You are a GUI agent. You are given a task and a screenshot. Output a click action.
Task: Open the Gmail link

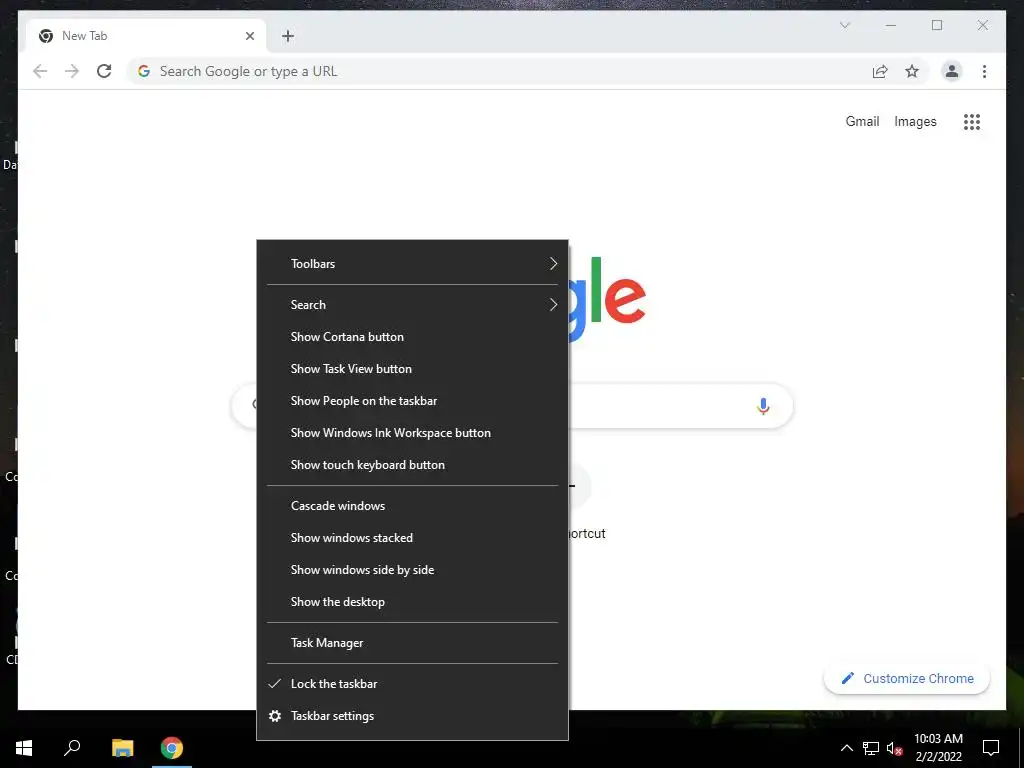pos(862,121)
